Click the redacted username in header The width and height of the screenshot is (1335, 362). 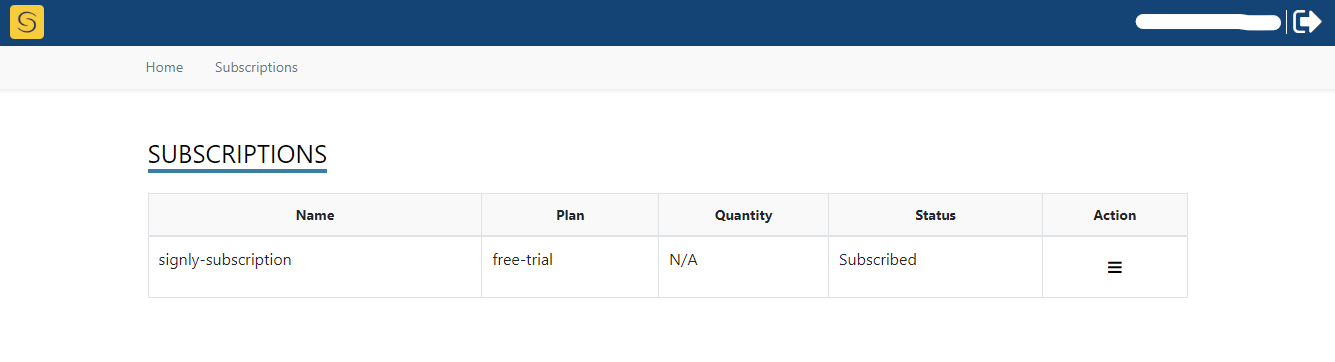pos(1208,22)
